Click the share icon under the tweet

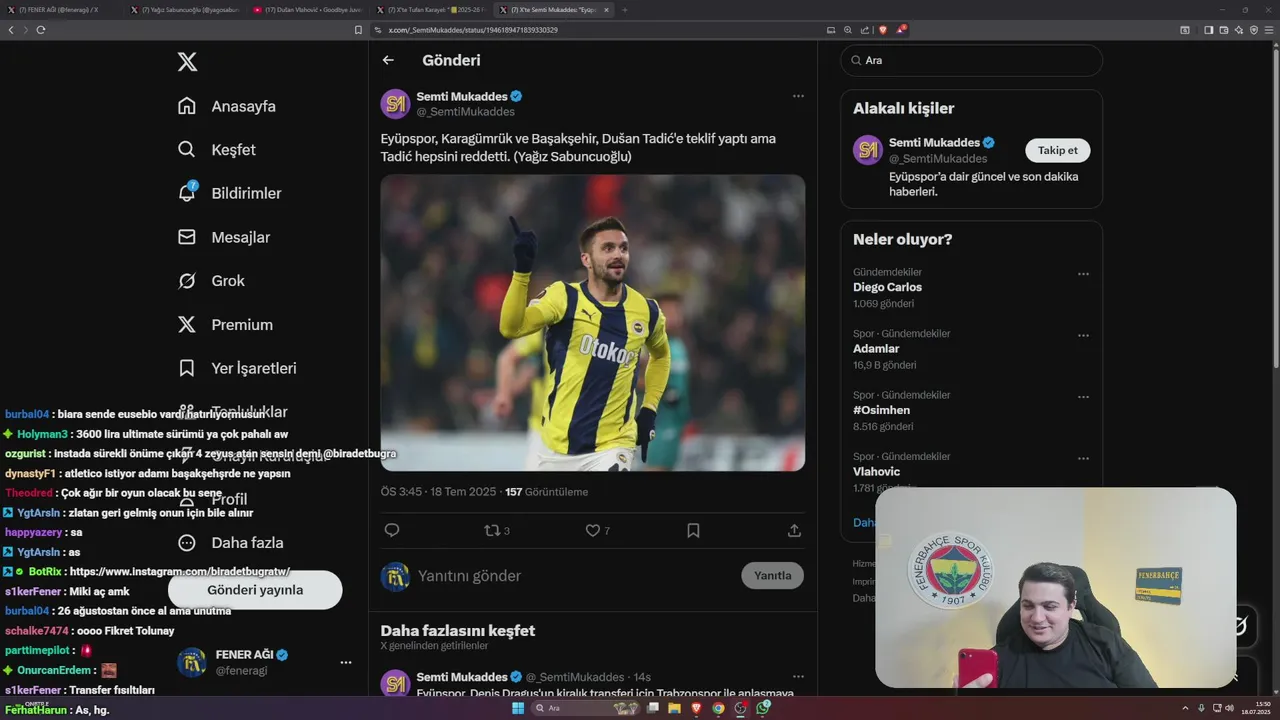click(794, 531)
